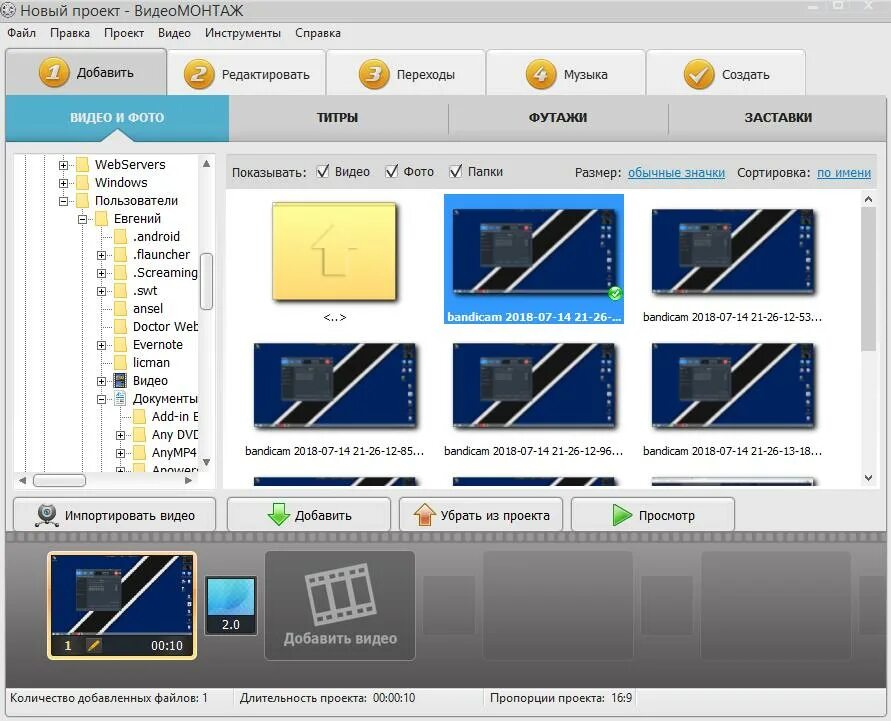Click the Evernote folder icon
Viewport: 891px width, 721px height.
click(x=120, y=344)
